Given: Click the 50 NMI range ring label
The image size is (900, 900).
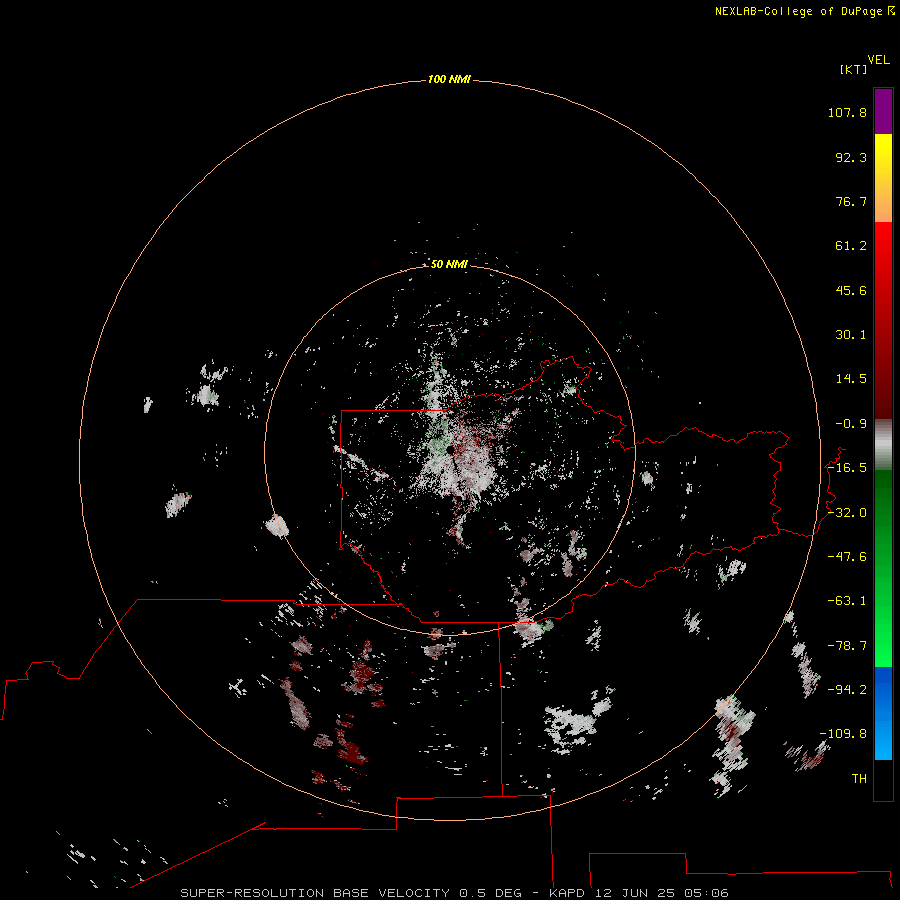Looking at the screenshot, I should coord(449,264).
